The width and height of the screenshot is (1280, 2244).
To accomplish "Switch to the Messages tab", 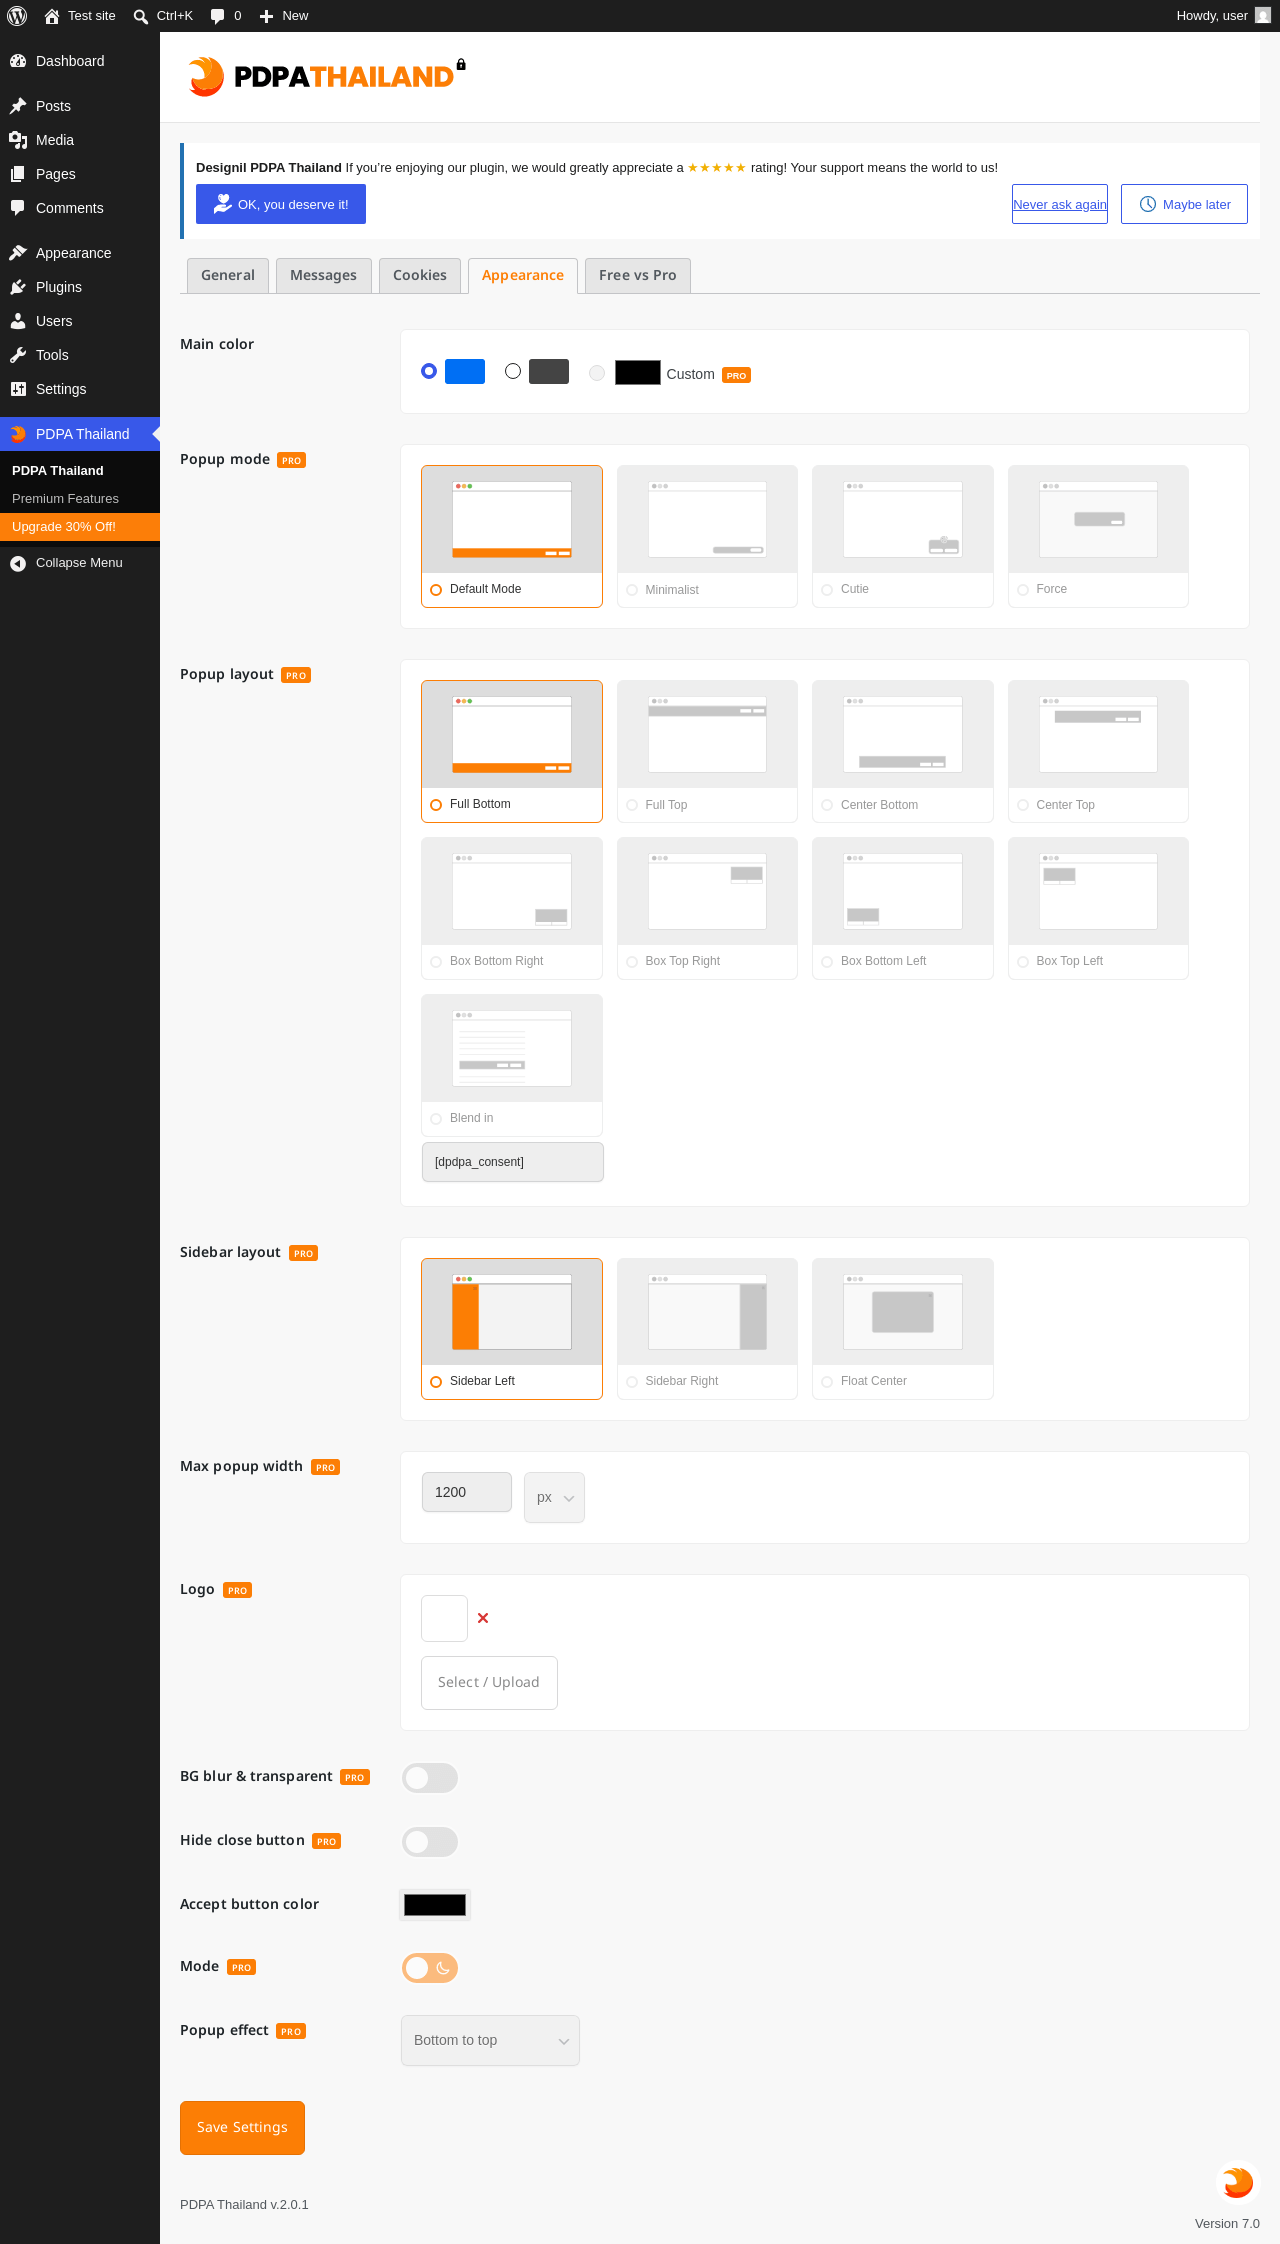I will [x=323, y=276].
